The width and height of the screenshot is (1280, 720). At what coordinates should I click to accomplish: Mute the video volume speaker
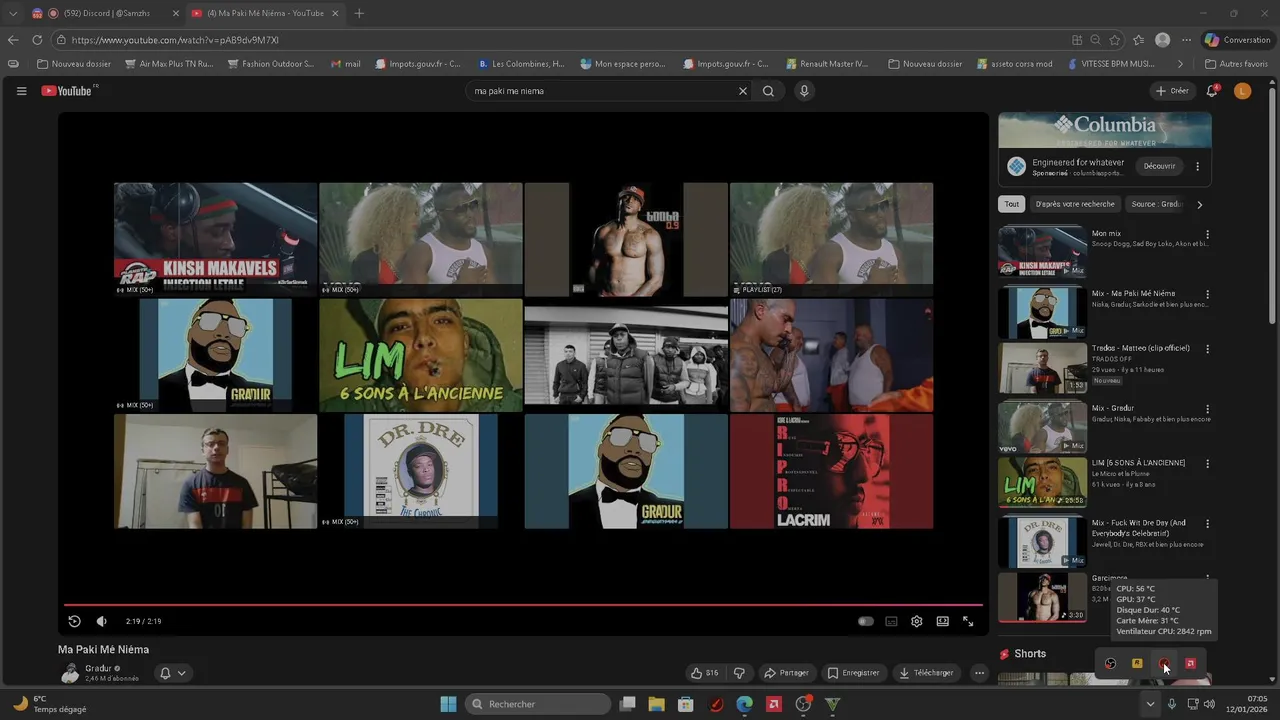pos(101,621)
